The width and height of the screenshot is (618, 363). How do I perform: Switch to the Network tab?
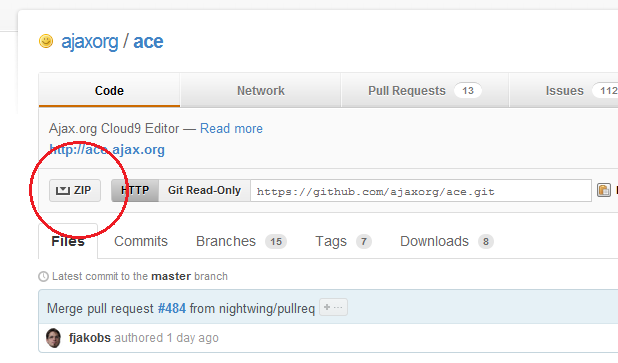pos(261,90)
